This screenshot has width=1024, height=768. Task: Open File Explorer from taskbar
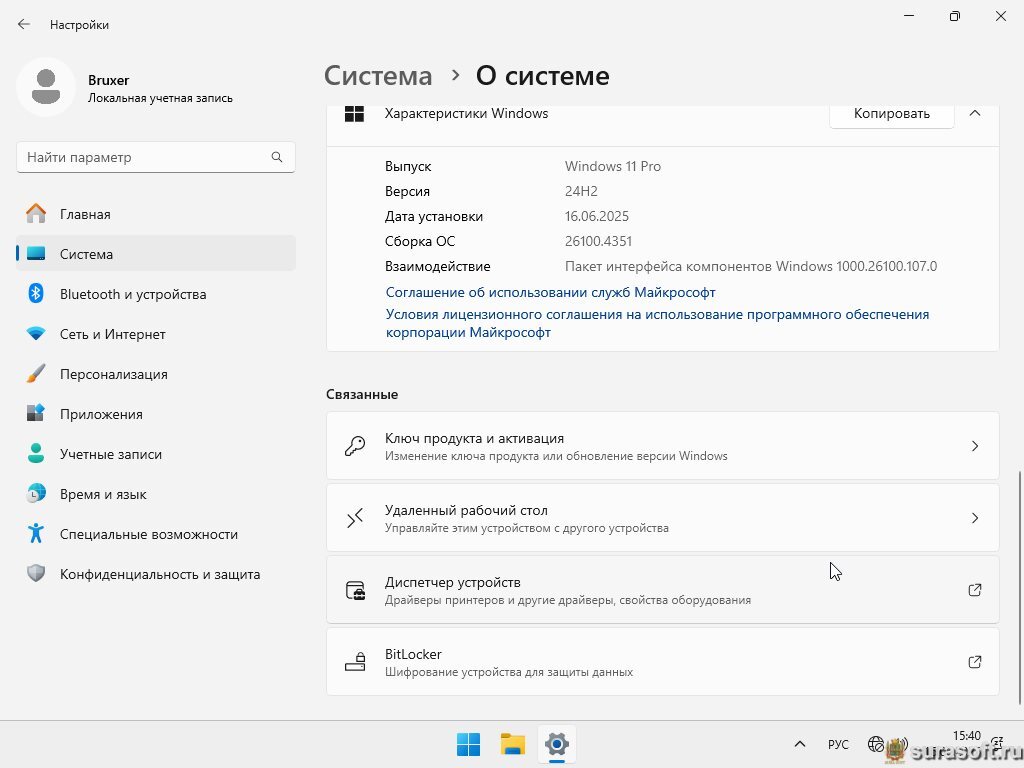pyautogui.click(x=513, y=744)
